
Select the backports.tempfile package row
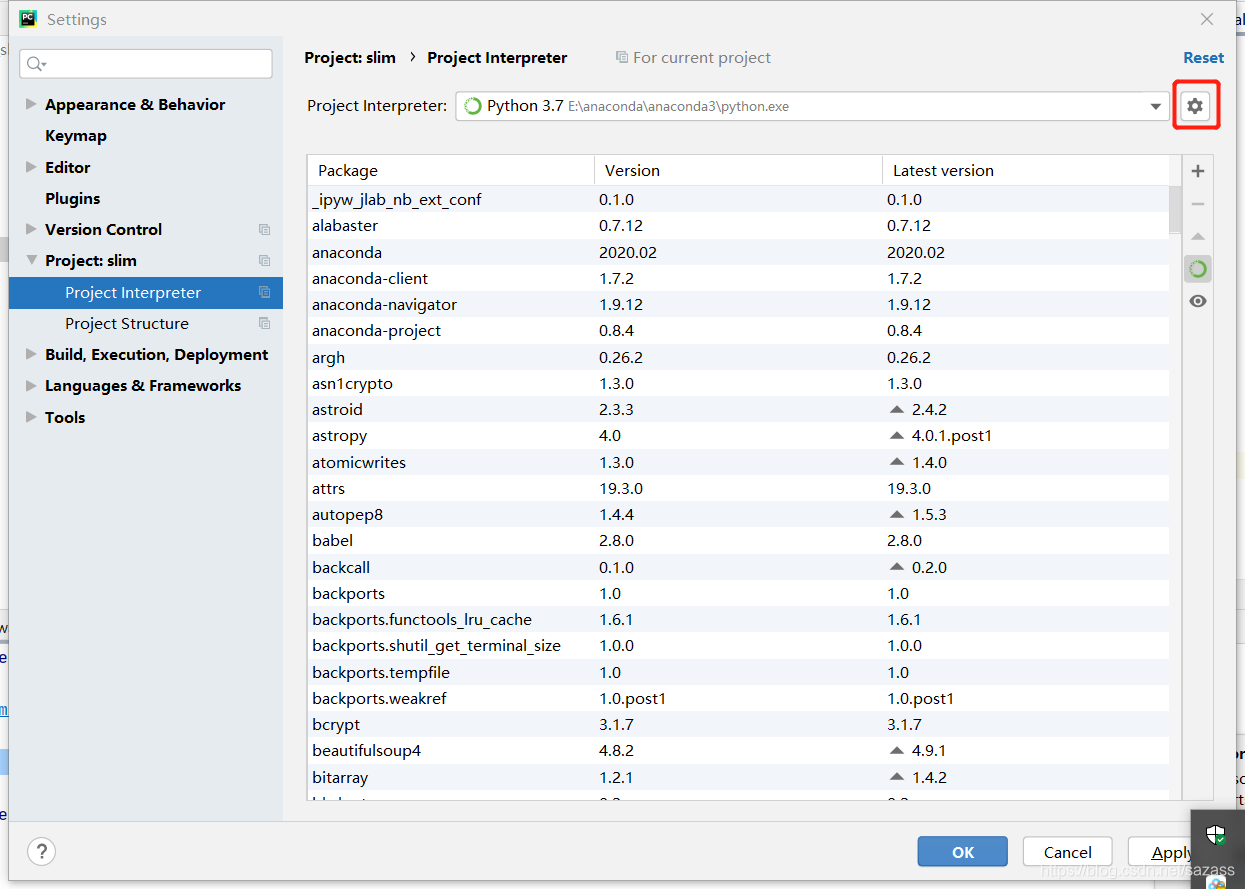tap(738, 672)
